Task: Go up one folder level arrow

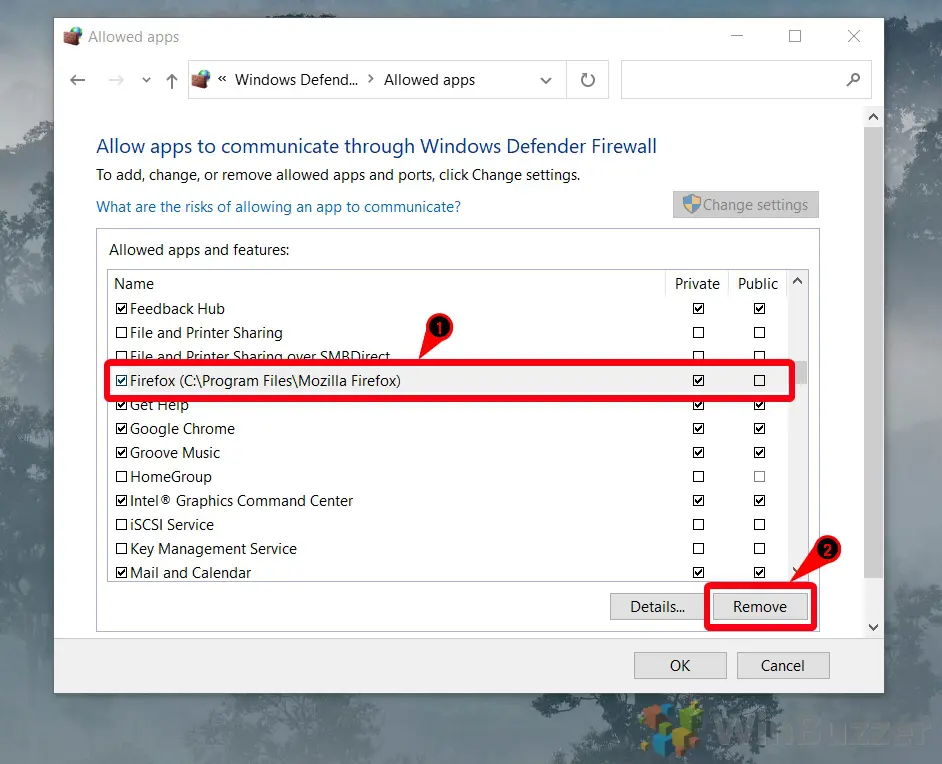Action: click(172, 80)
